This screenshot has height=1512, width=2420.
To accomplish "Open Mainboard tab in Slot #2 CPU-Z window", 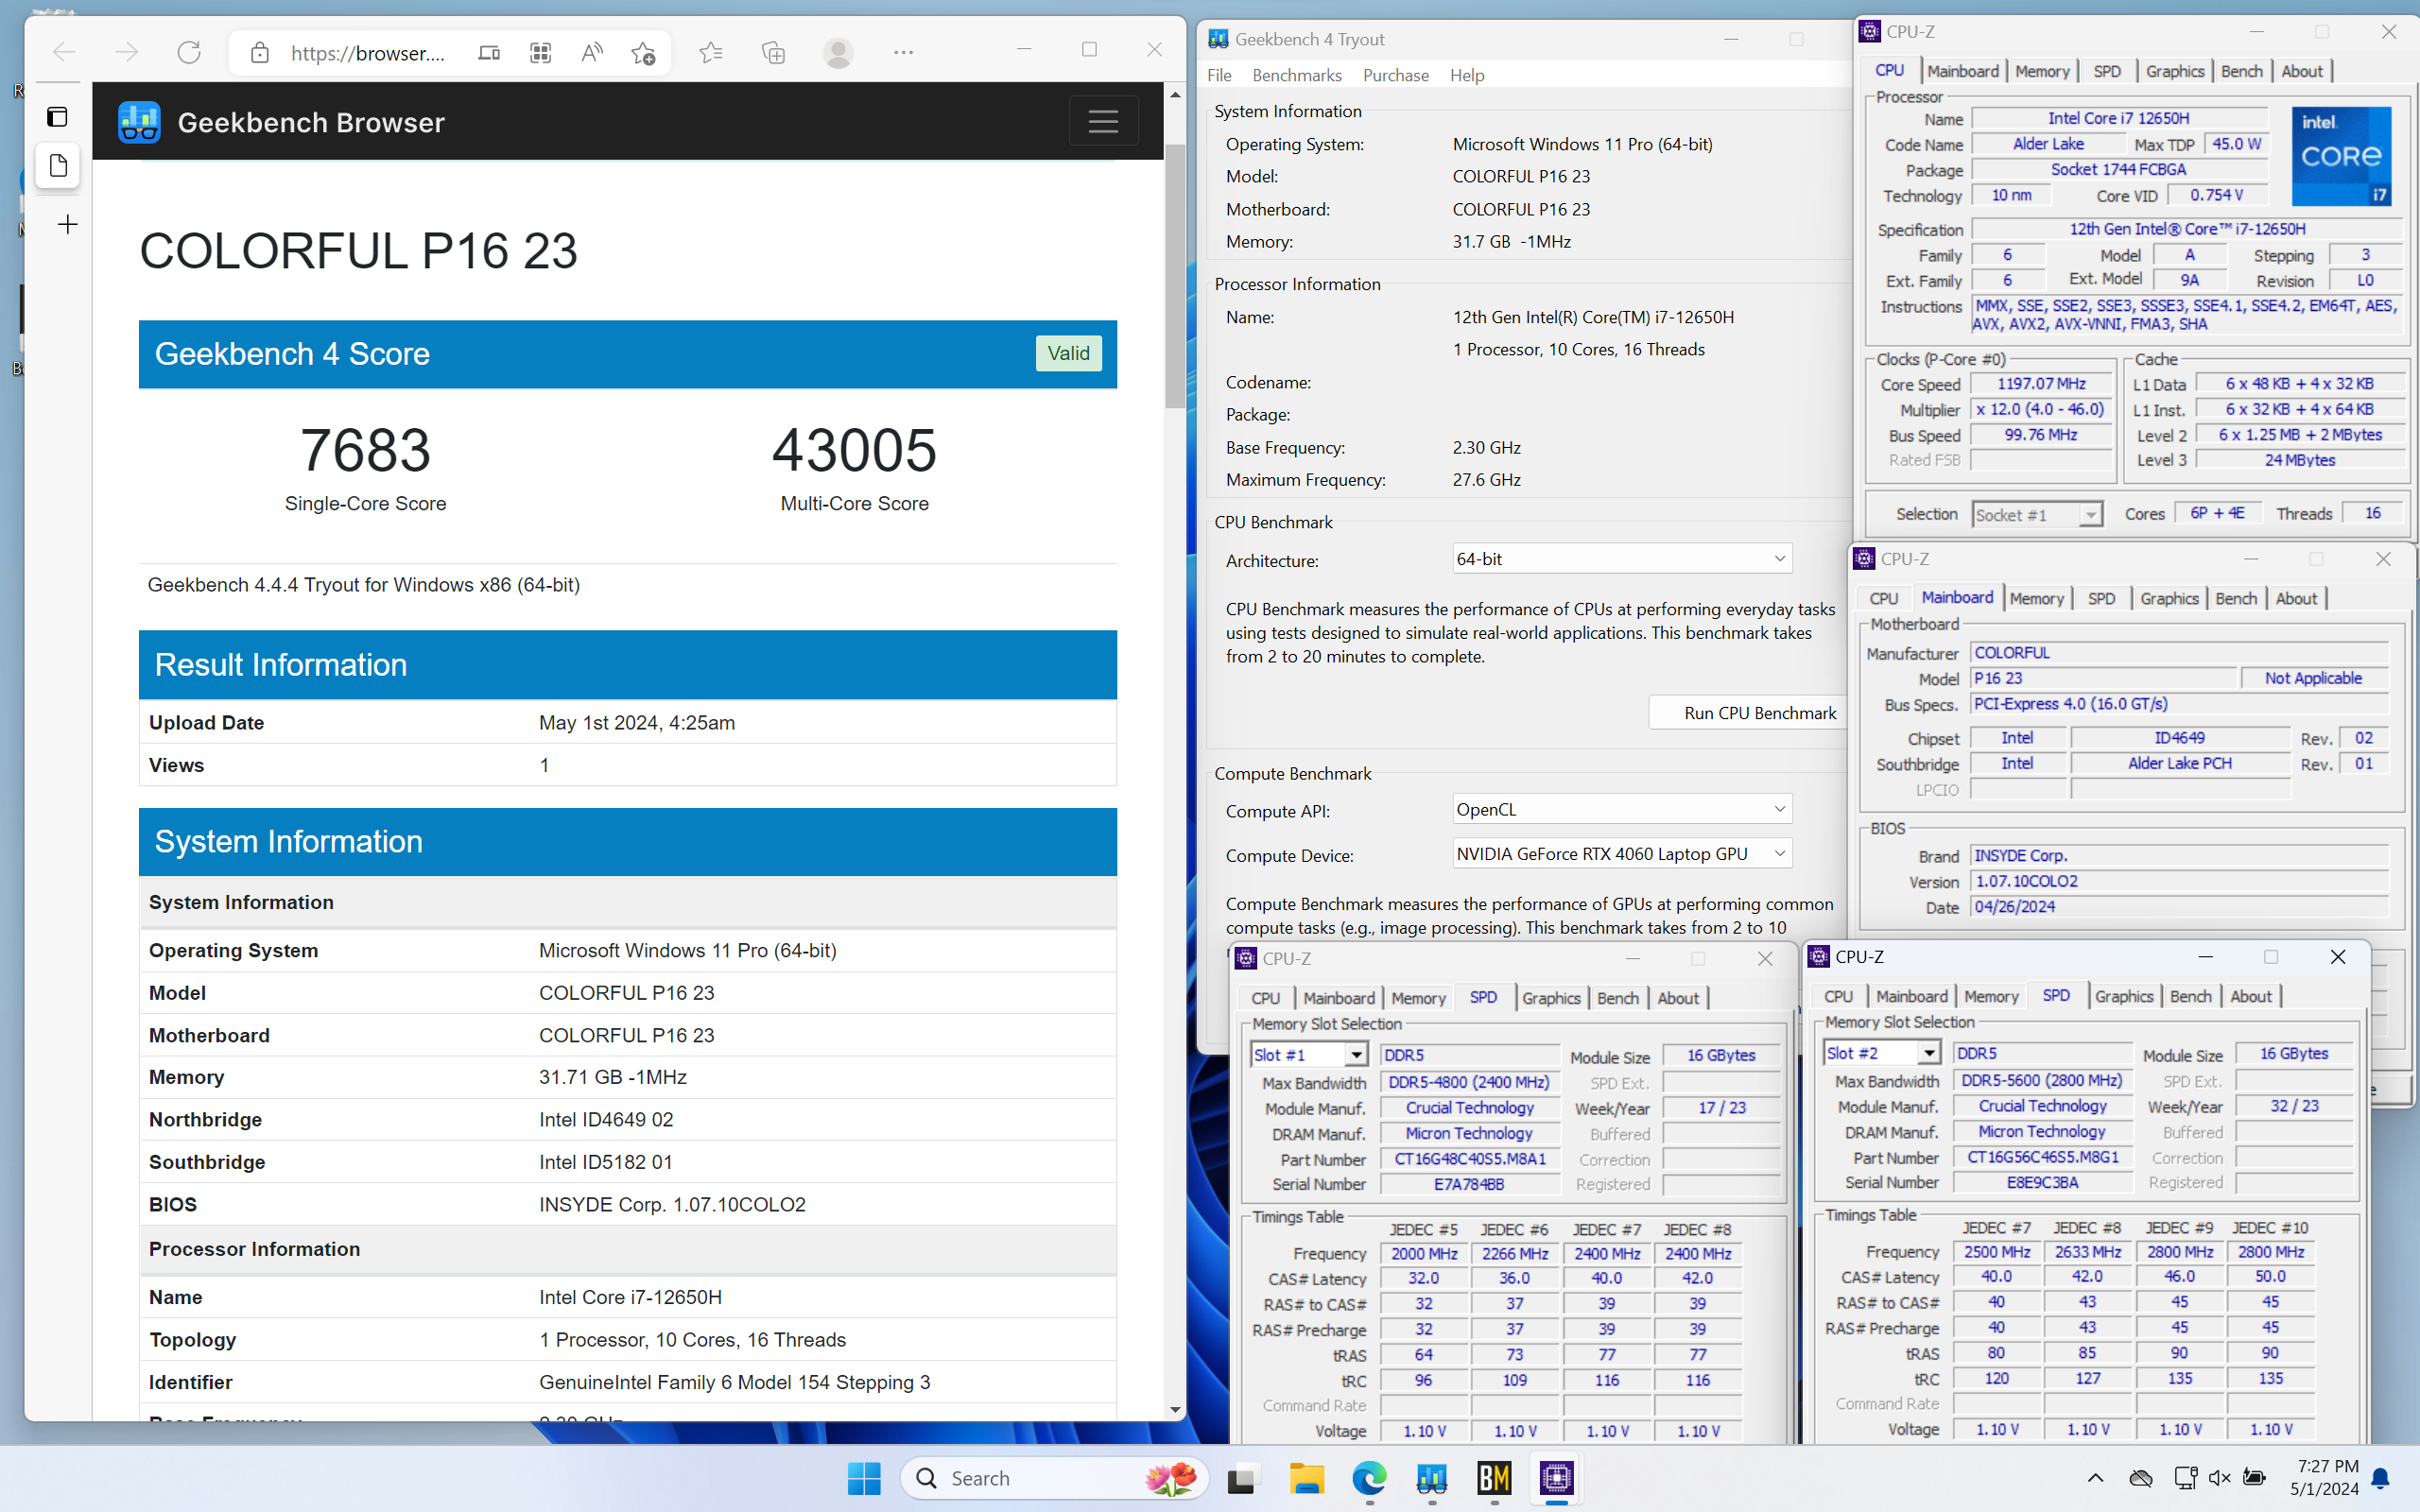I will point(1911,996).
